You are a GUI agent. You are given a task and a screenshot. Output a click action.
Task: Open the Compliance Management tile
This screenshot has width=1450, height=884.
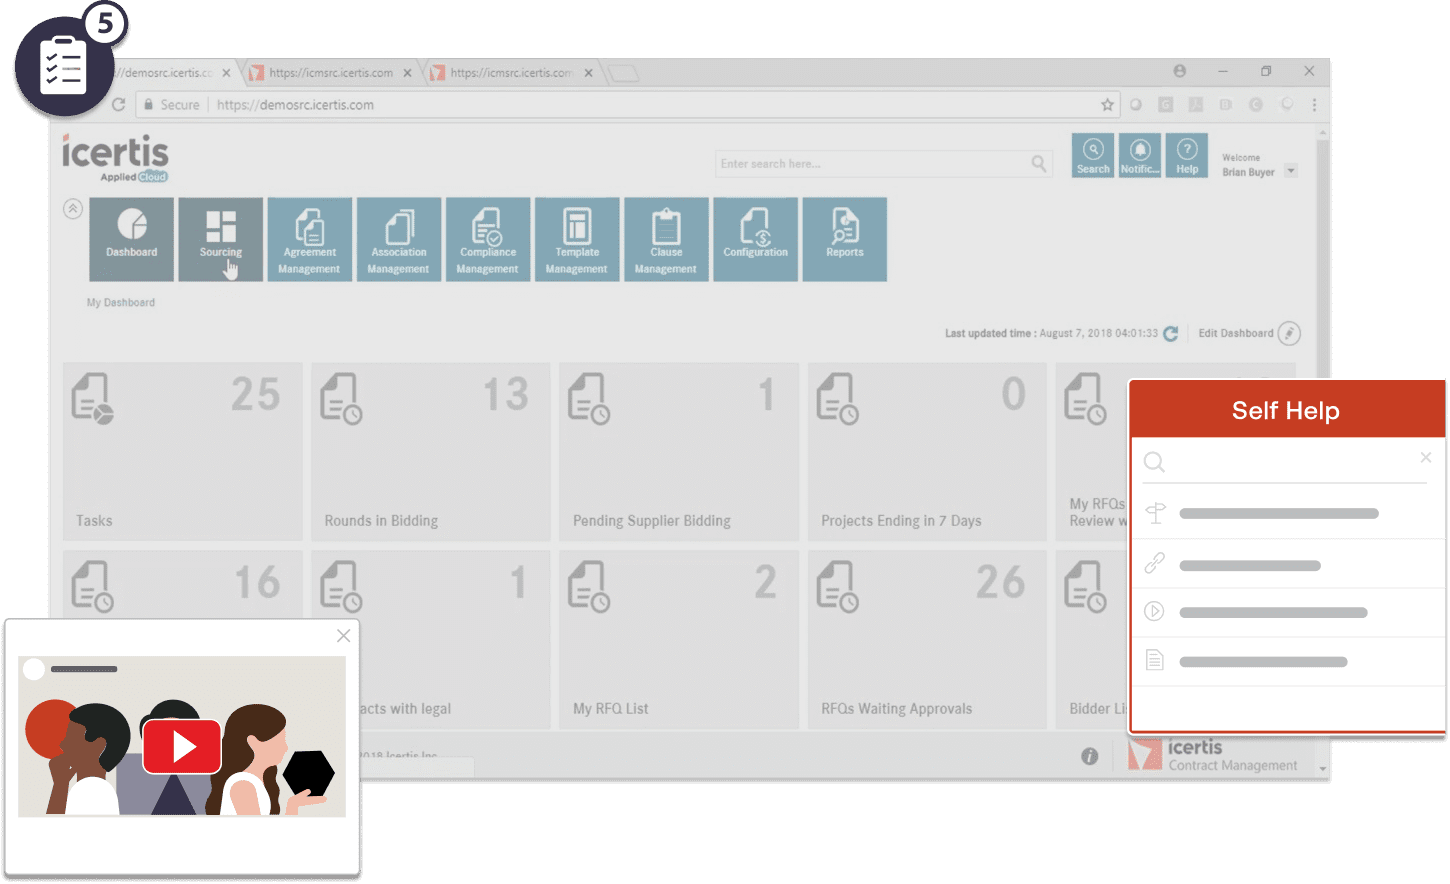487,239
